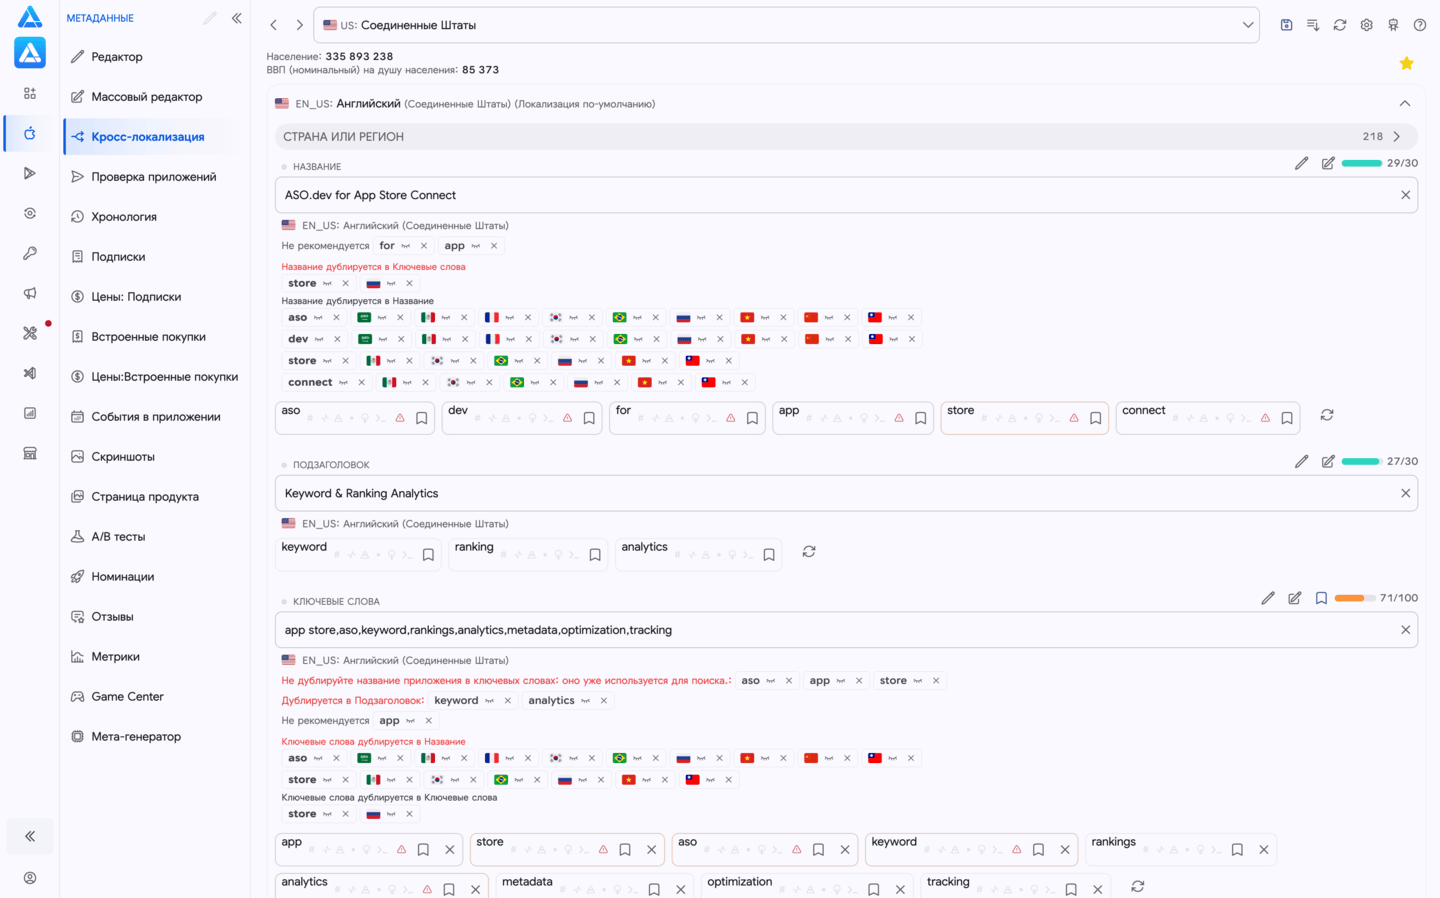The image size is (1440, 898).
Task: Open the bar chart icon in sidebar
Action: pyautogui.click(x=30, y=413)
